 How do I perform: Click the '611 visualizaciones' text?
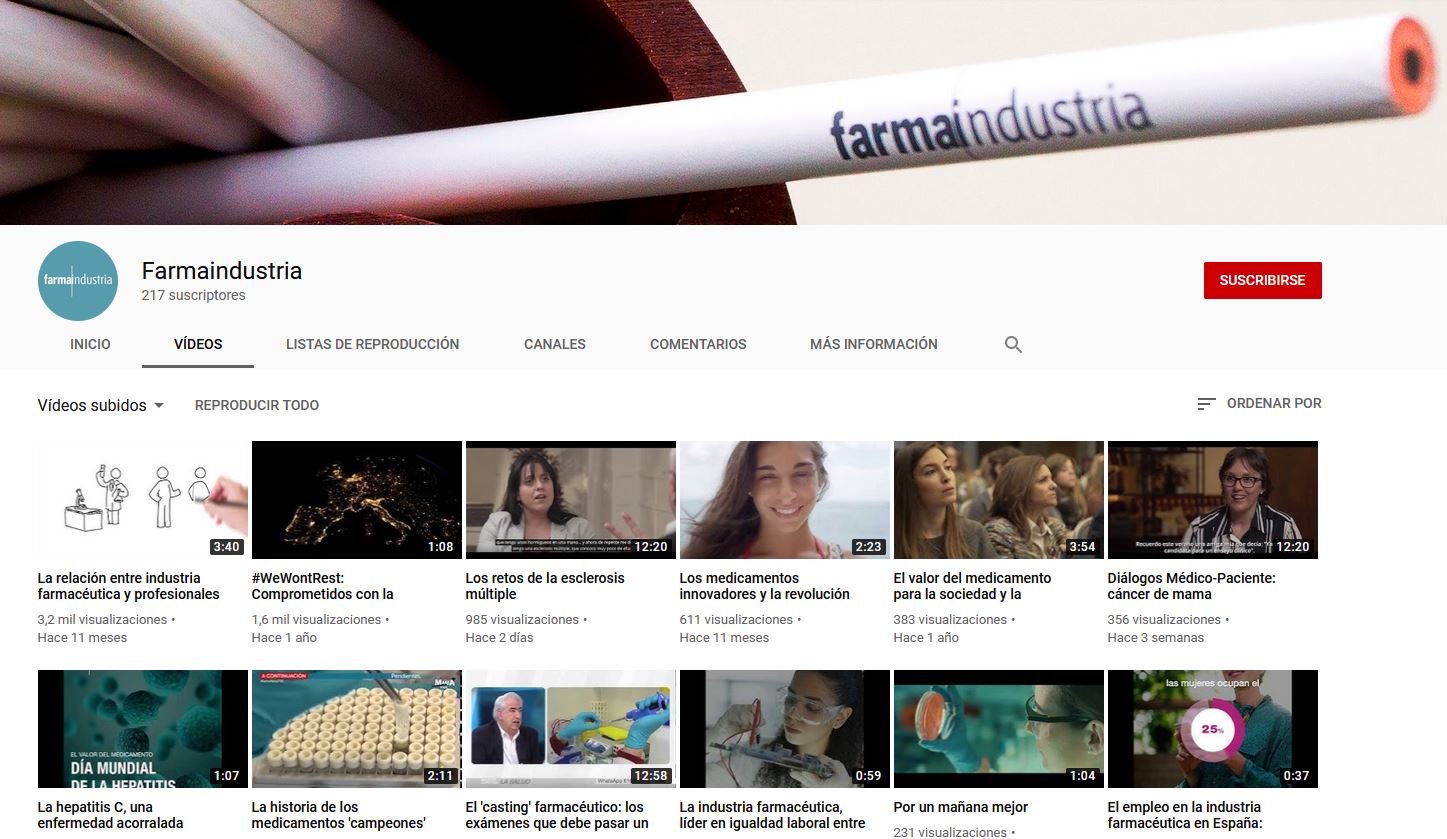736,620
